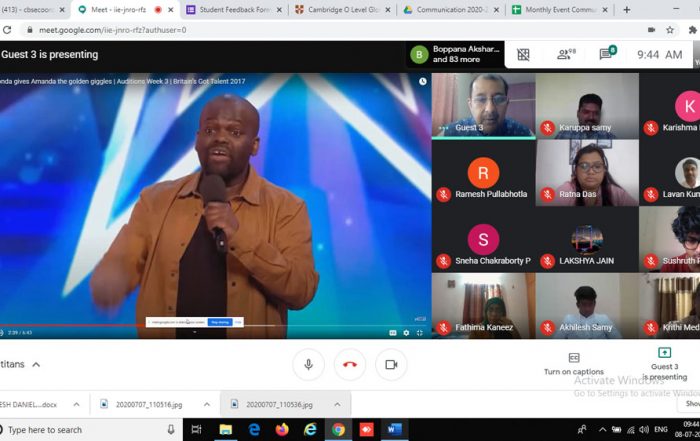Select Ramesh Pullabhotla participant tile
700x441 pixels.
coord(483,173)
